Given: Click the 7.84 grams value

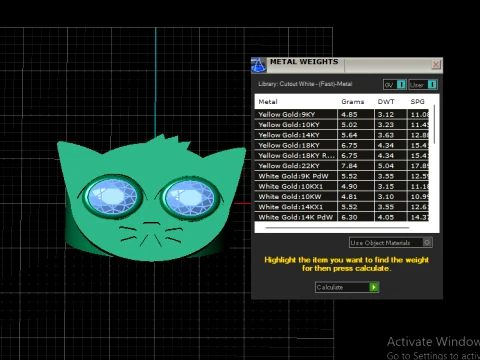Looking at the screenshot, I should pos(349,166).
